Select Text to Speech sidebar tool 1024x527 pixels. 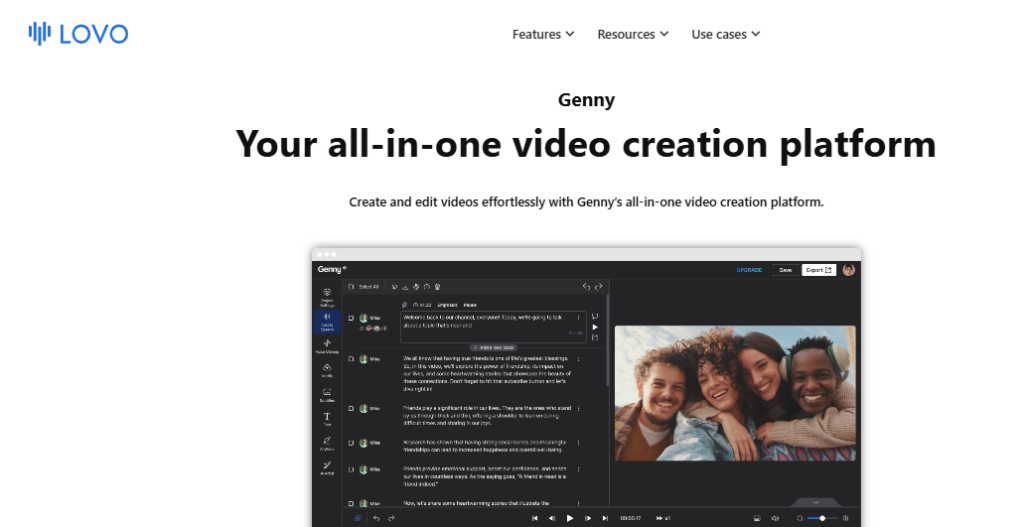click(x=327, y=321)
